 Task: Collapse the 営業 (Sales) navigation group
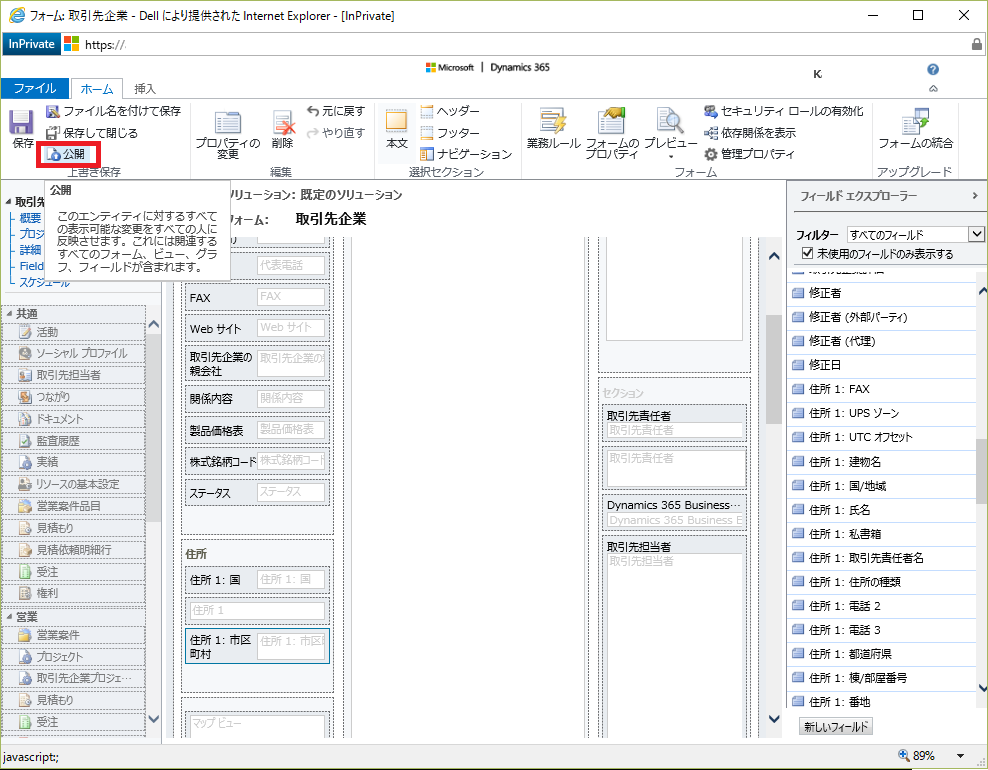[9, 617]
